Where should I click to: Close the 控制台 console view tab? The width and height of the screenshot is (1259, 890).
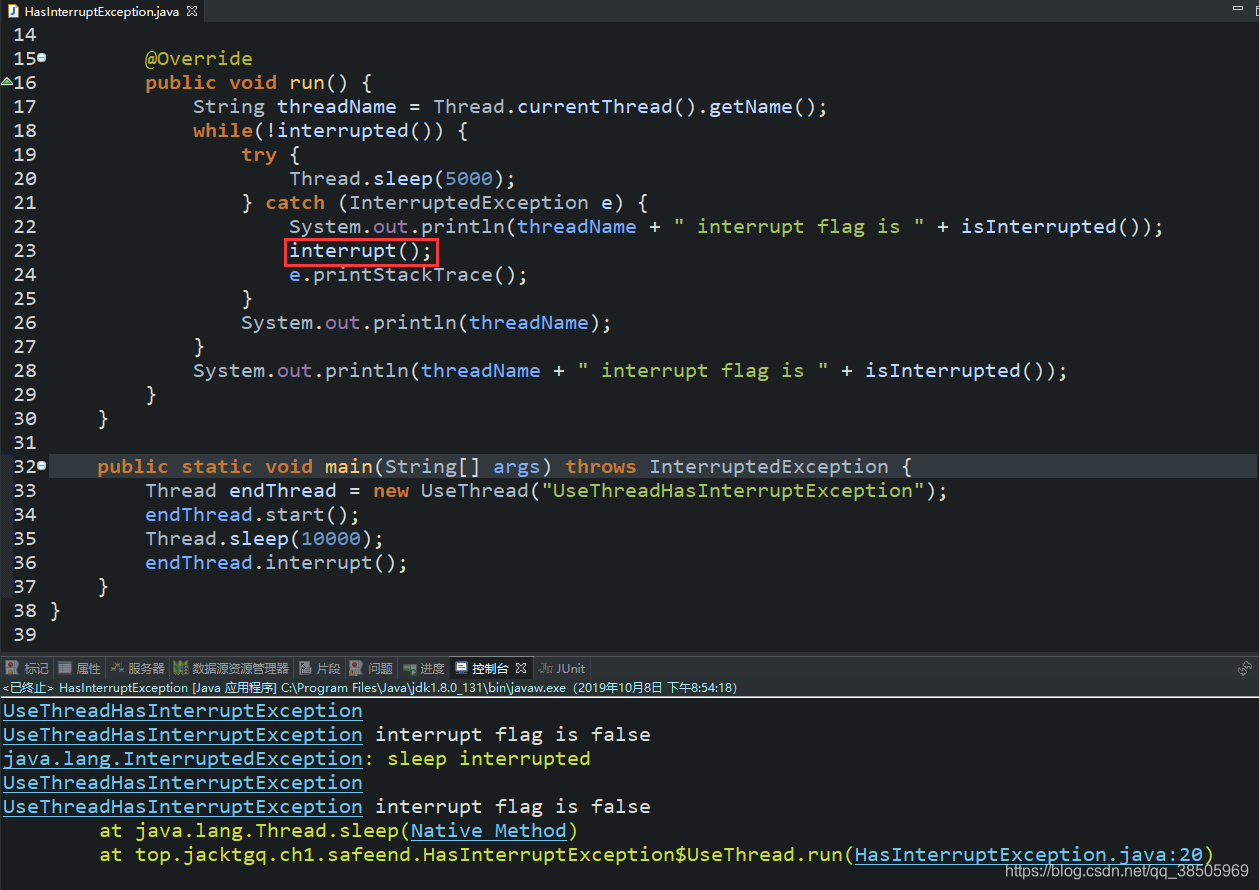(x=521, y=668)
